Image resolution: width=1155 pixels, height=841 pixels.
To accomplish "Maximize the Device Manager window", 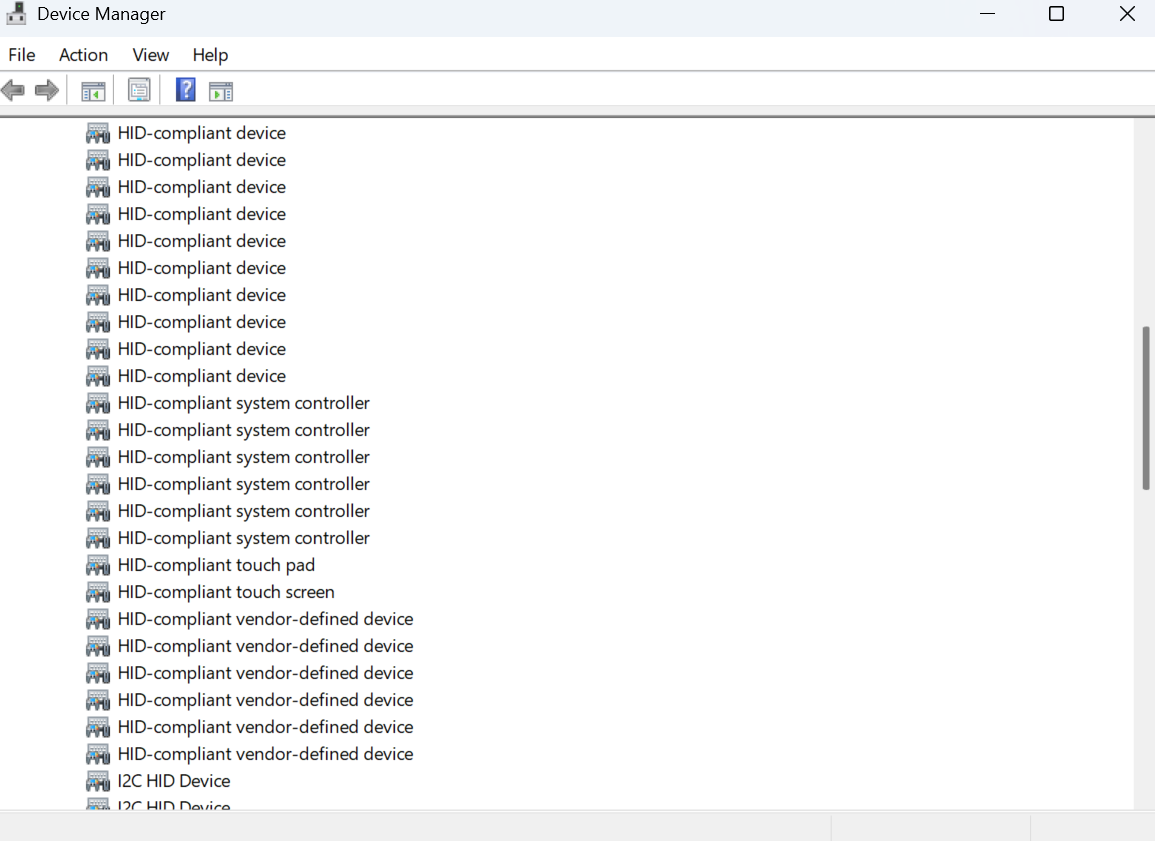I will click(x=1056, y=14).
